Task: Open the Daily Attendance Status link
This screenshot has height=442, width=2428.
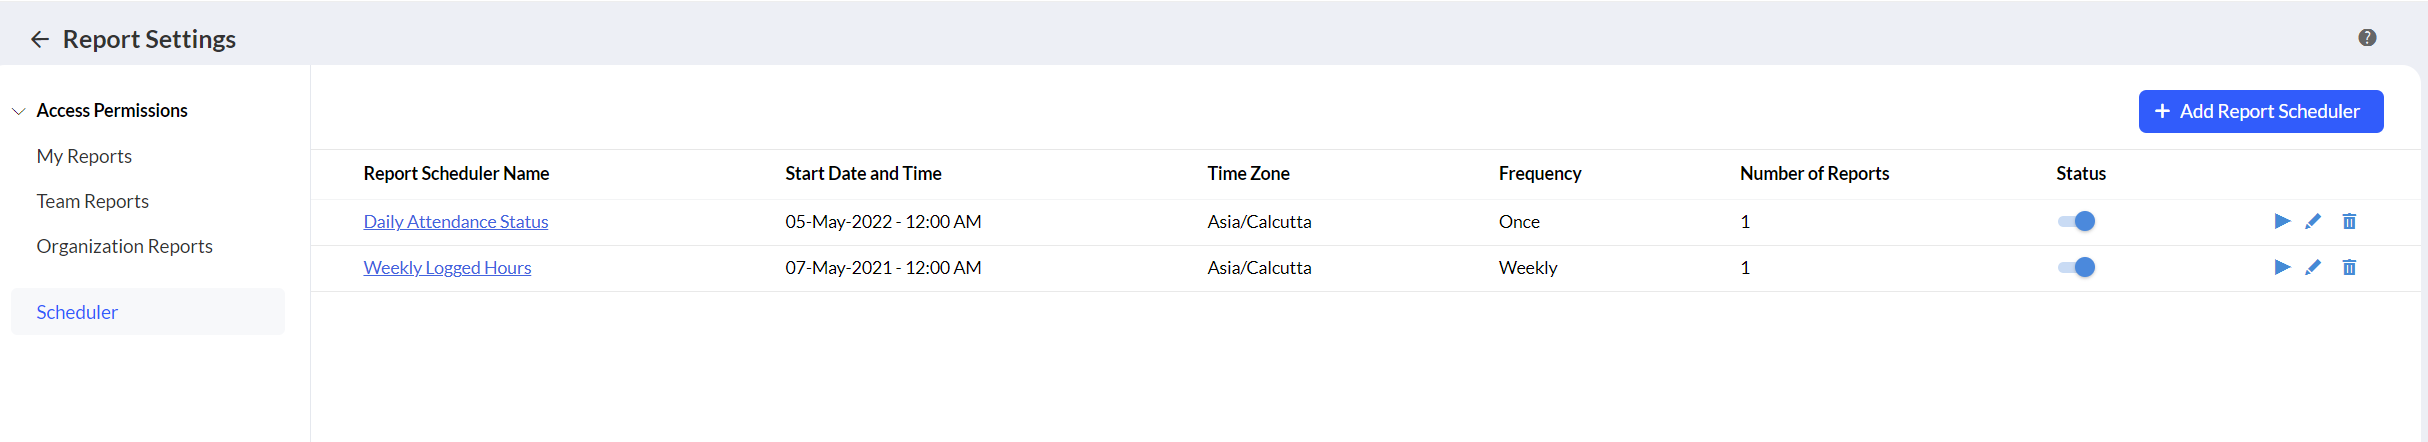Action: coord(455,222)
